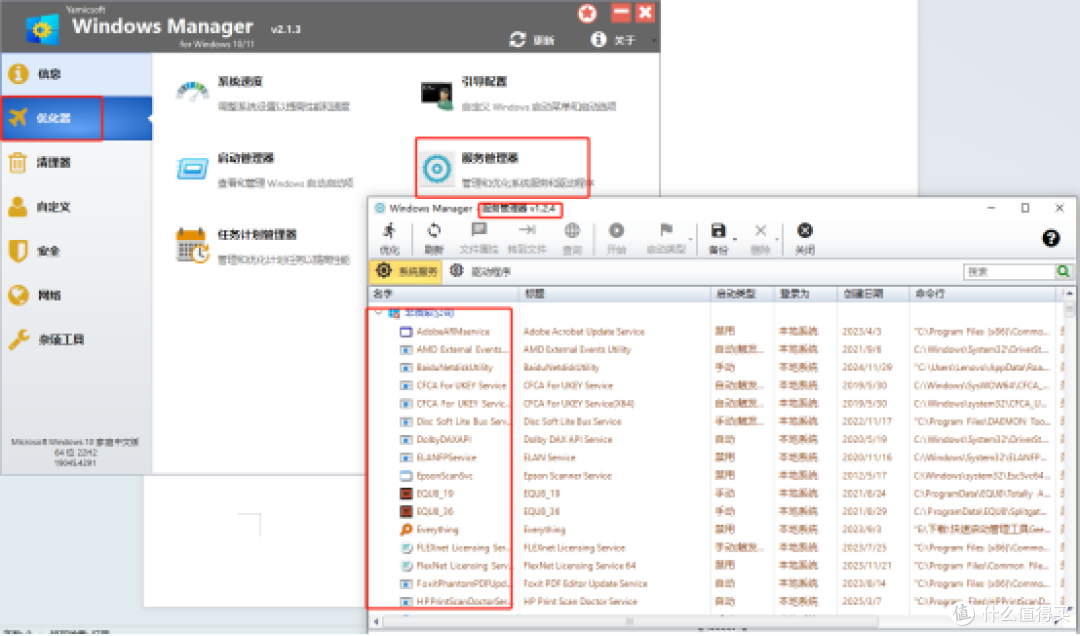Click 刷新 refresh toolbar icon in service manager
Viewport: 1080px width, 636px height.
(x=434, y=238)
